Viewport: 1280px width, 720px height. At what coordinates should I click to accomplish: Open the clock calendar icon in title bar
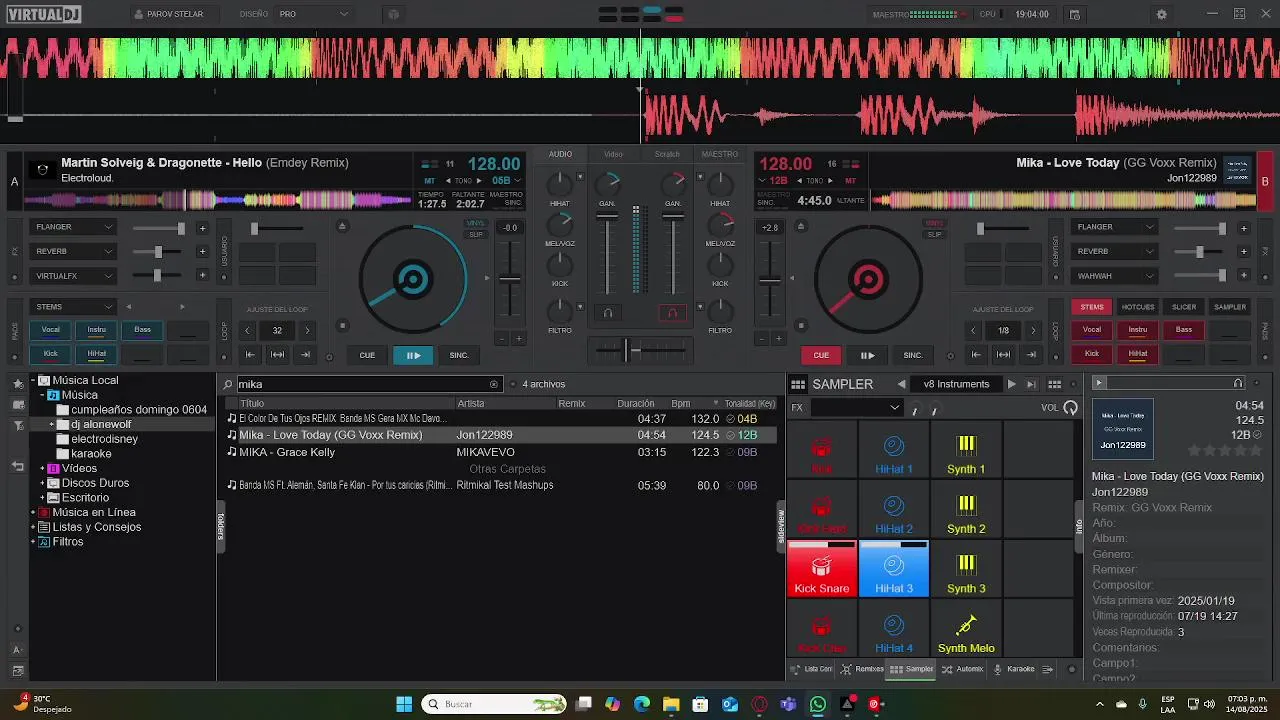(x=1075, y=14)
